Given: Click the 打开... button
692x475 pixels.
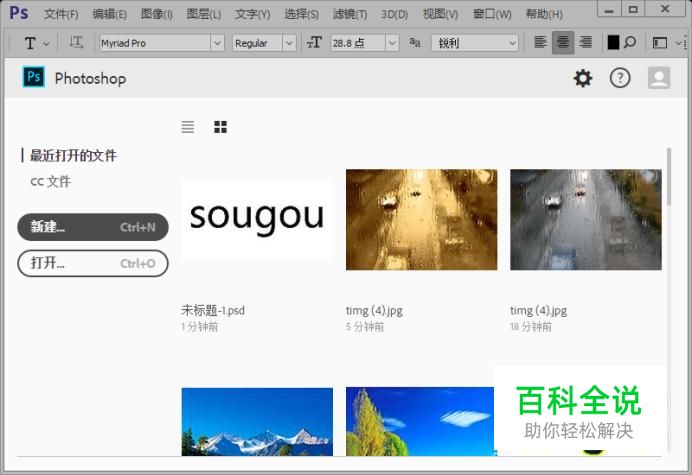Looking at the screenshot, I should click(x=93, y=263).
